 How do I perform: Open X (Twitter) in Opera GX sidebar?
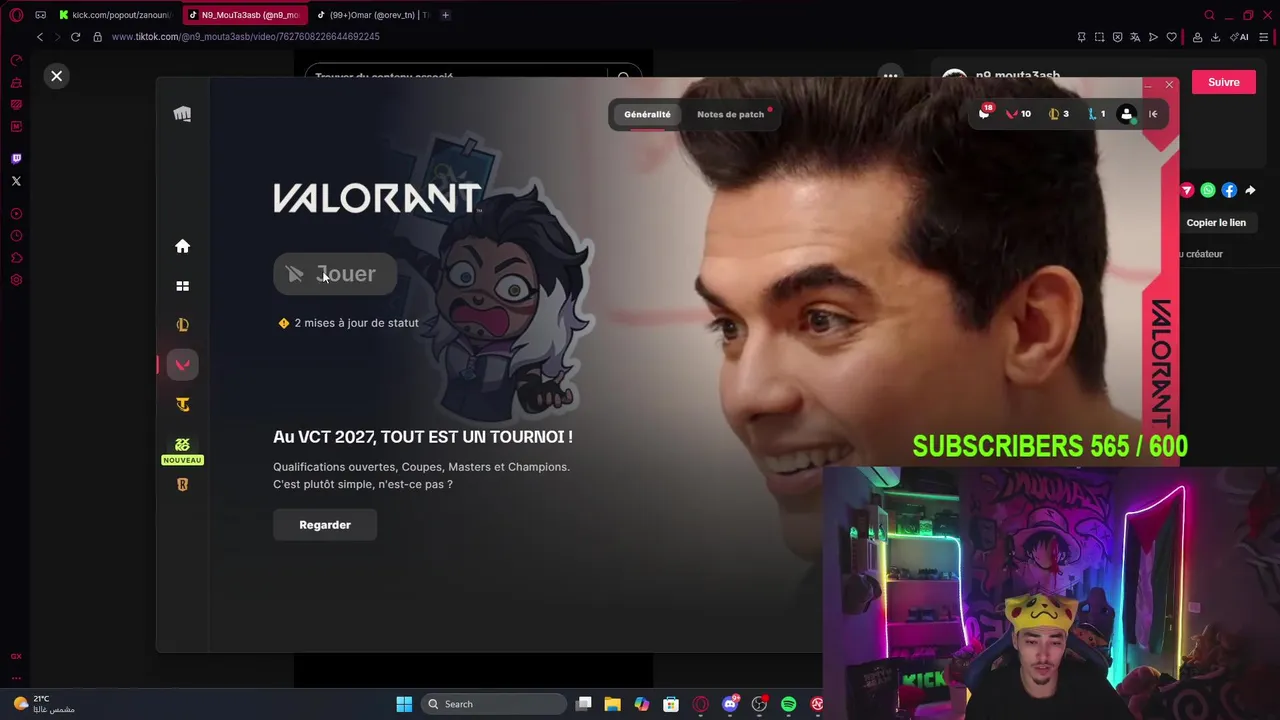(x=16, y=181)
